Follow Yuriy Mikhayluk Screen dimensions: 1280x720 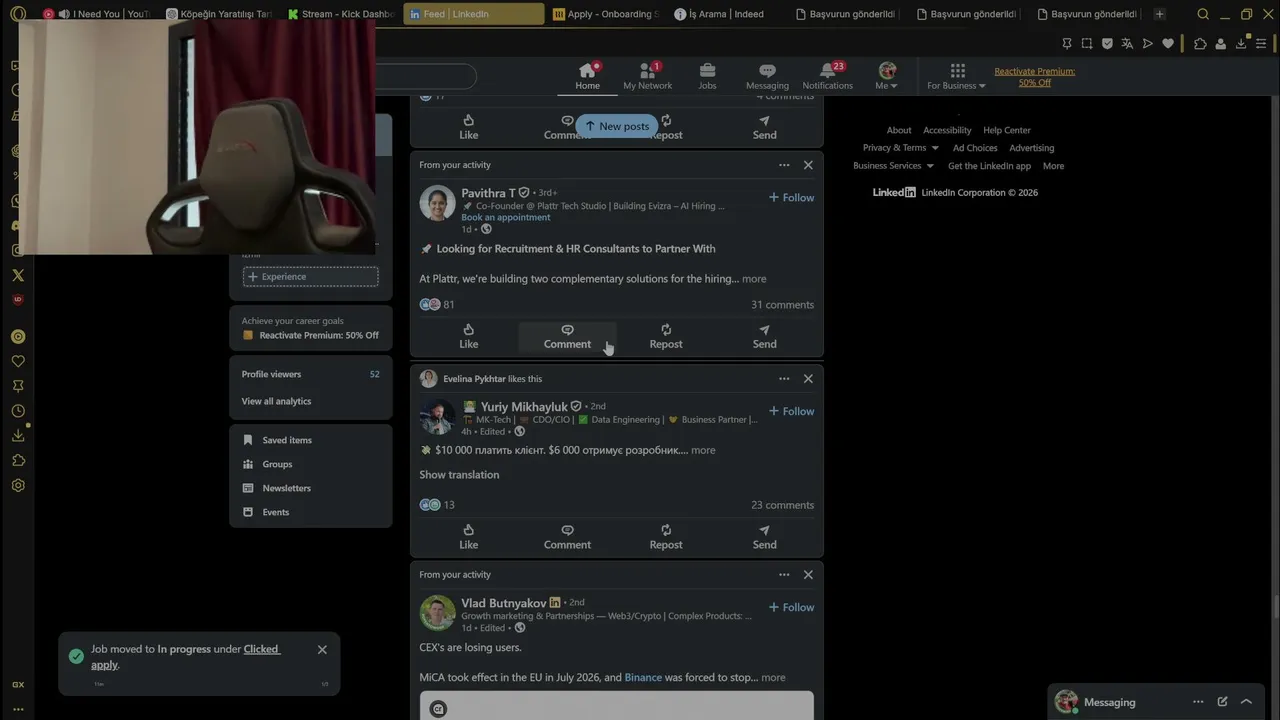(791, 411)
